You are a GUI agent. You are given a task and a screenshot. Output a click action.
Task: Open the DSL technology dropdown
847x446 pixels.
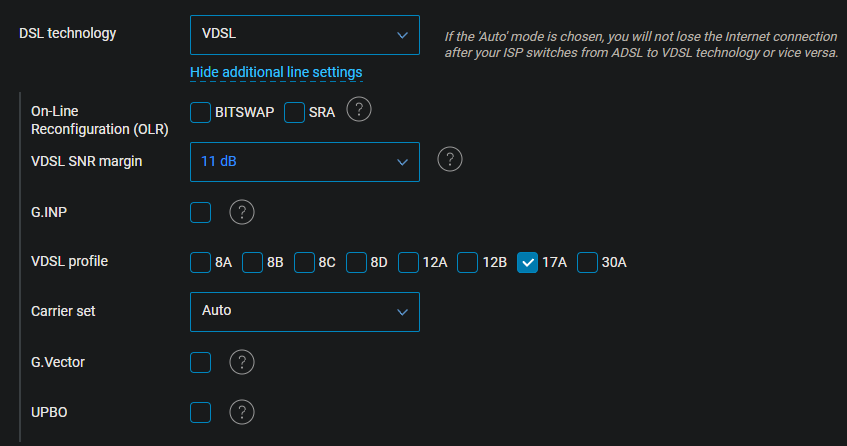point(305,35)
